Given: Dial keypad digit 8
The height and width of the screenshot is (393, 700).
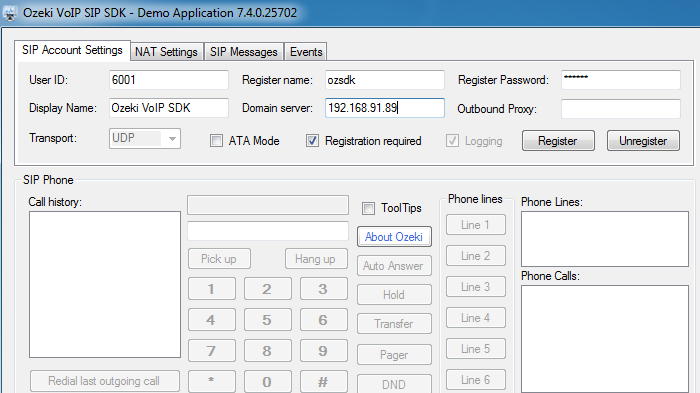Looking at the screenshot, I should click(267, 351).
